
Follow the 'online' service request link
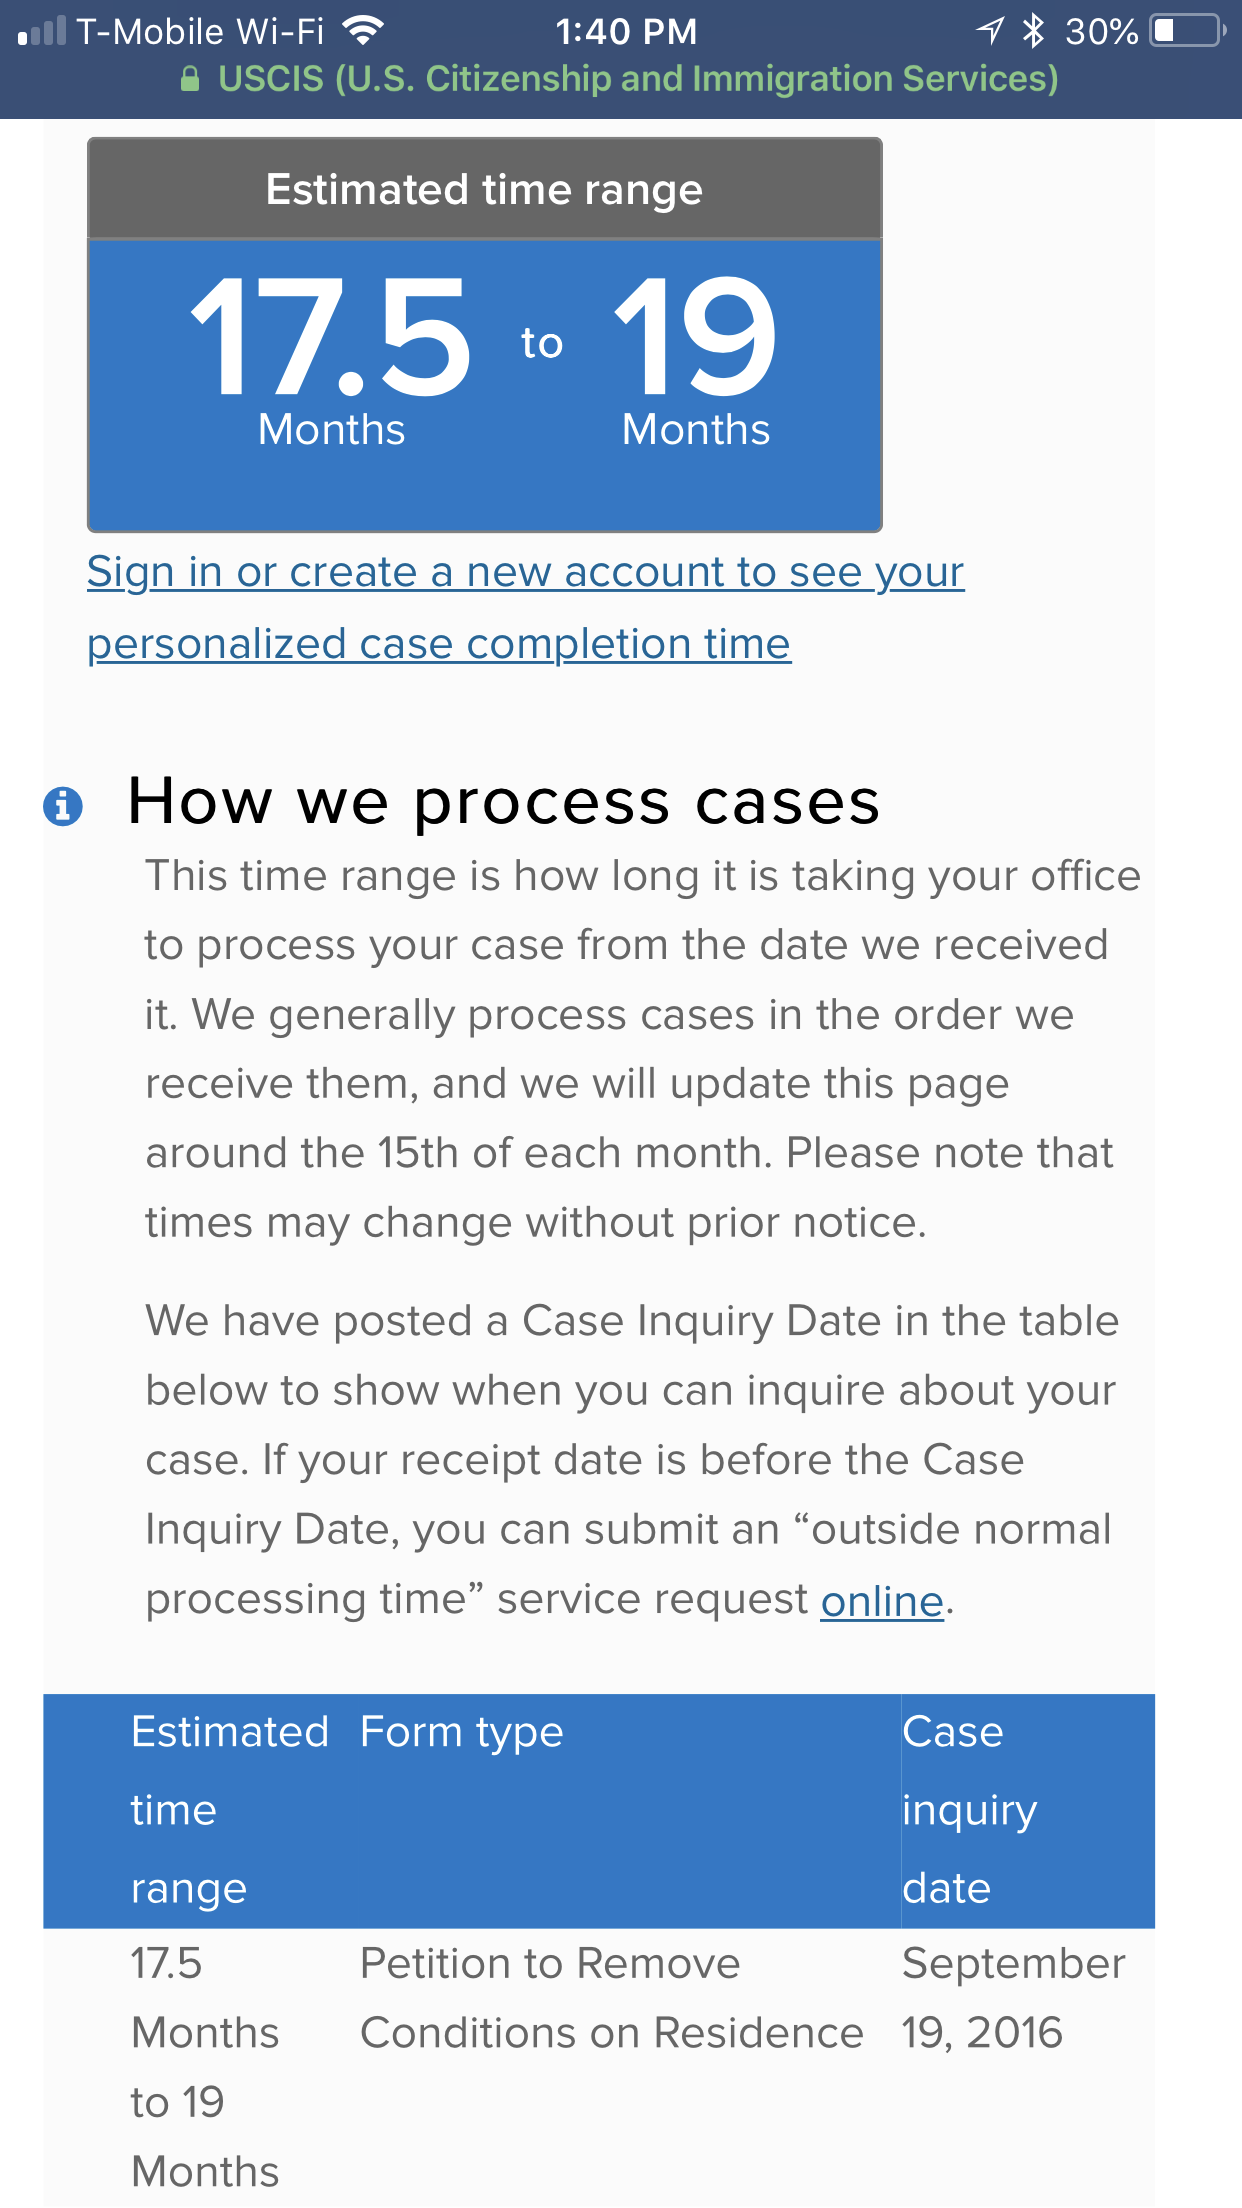(x=882, y=1601)
